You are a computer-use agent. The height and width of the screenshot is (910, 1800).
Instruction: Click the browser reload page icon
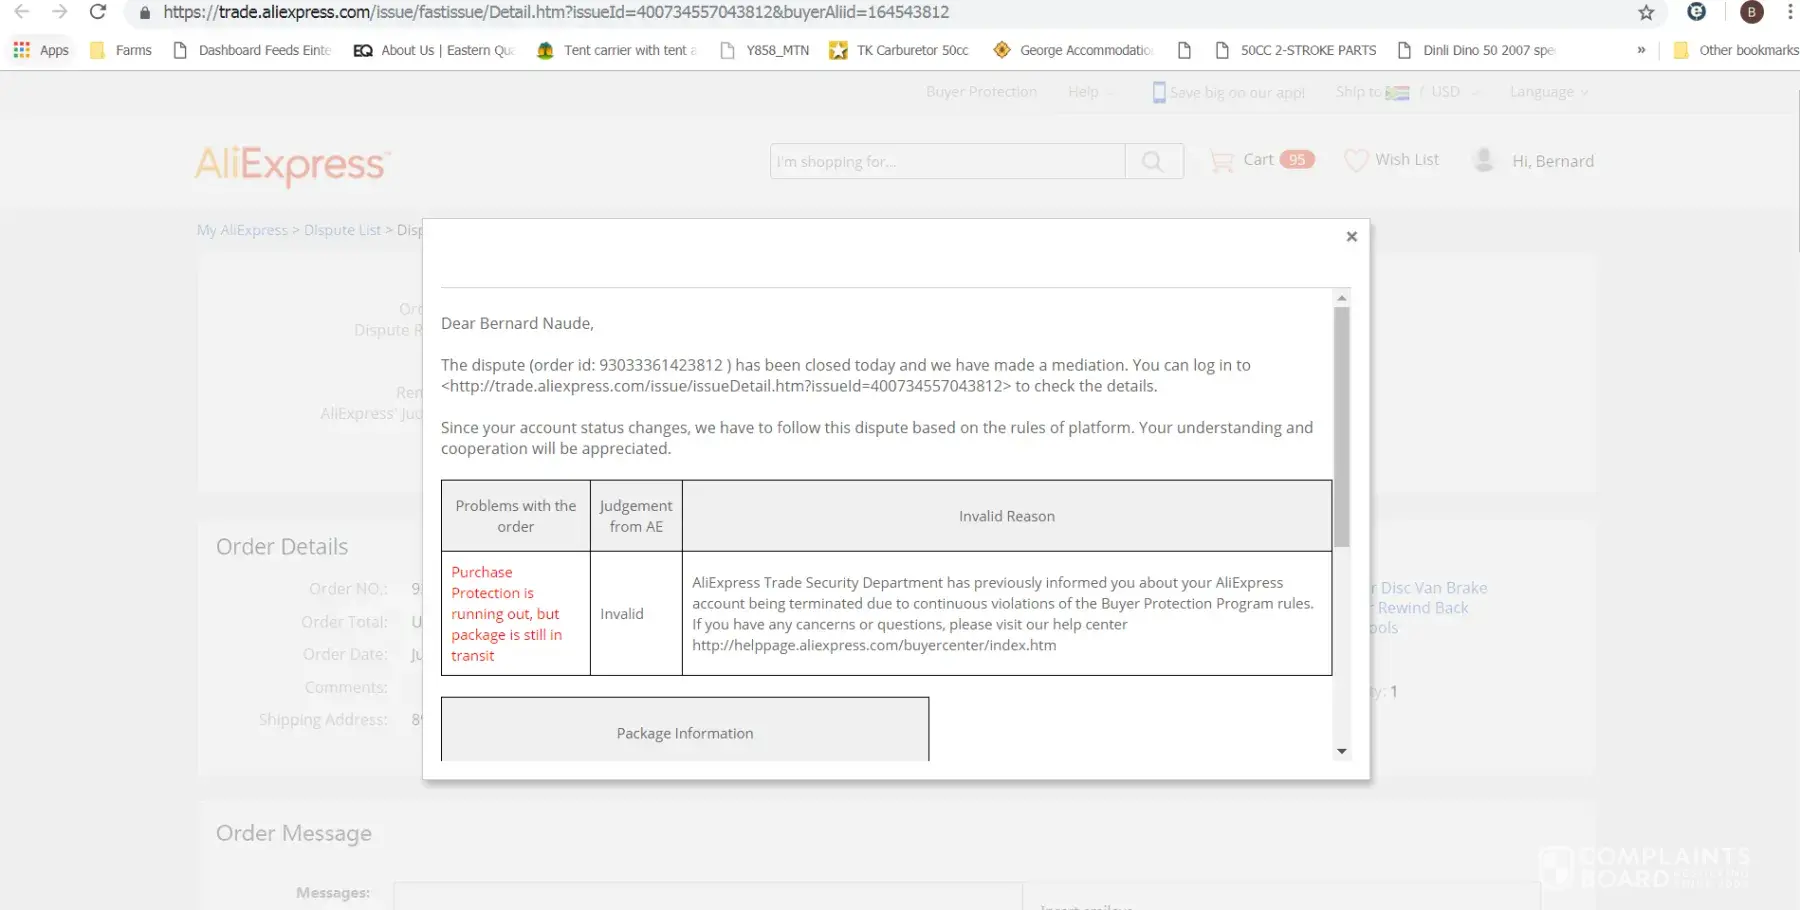click(98, 12)
